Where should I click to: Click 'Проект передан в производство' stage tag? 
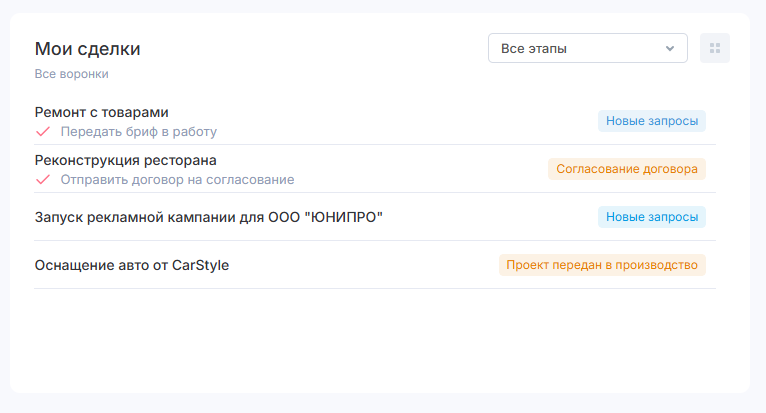tap(602, 265)
